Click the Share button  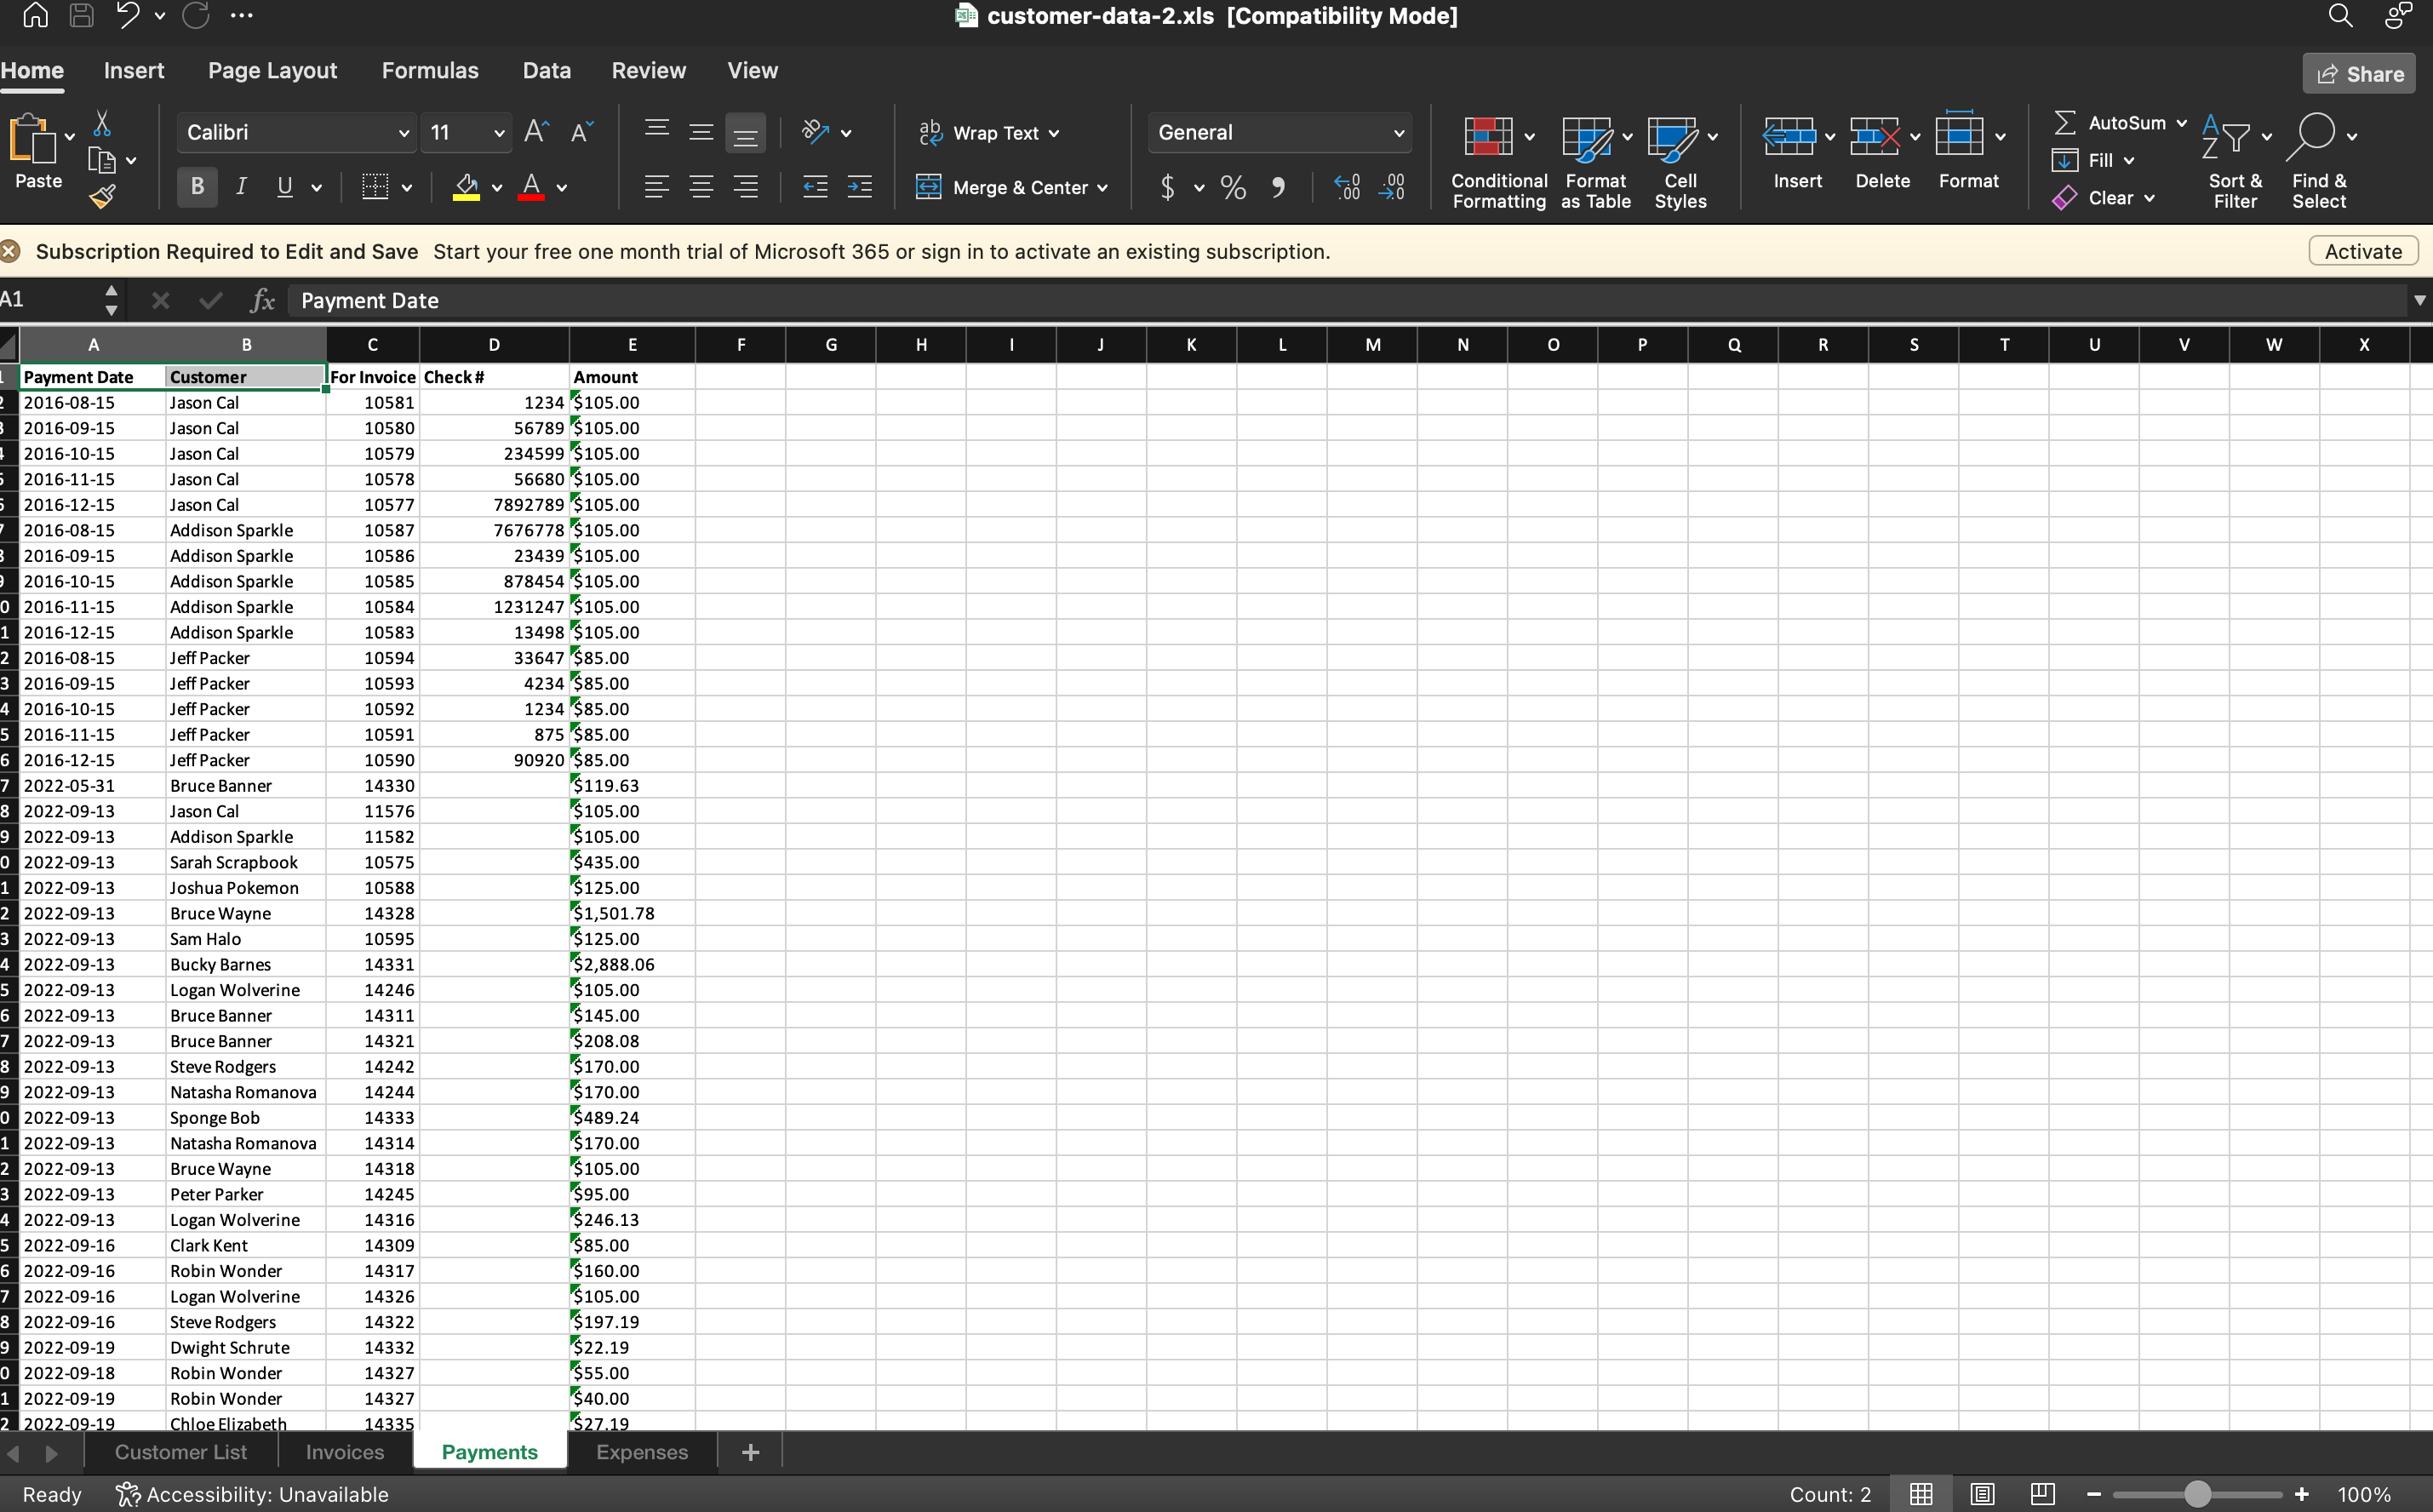click(x=2359, y=74)
